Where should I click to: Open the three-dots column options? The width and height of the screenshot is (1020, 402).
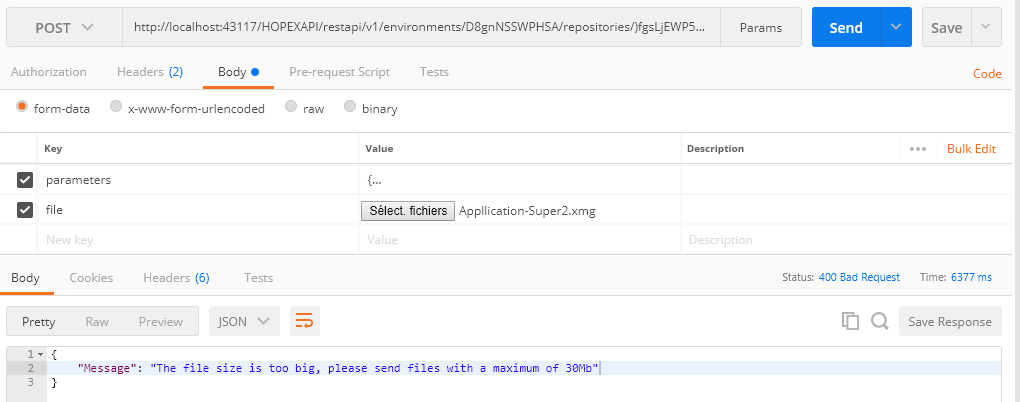tap(918, 149)
